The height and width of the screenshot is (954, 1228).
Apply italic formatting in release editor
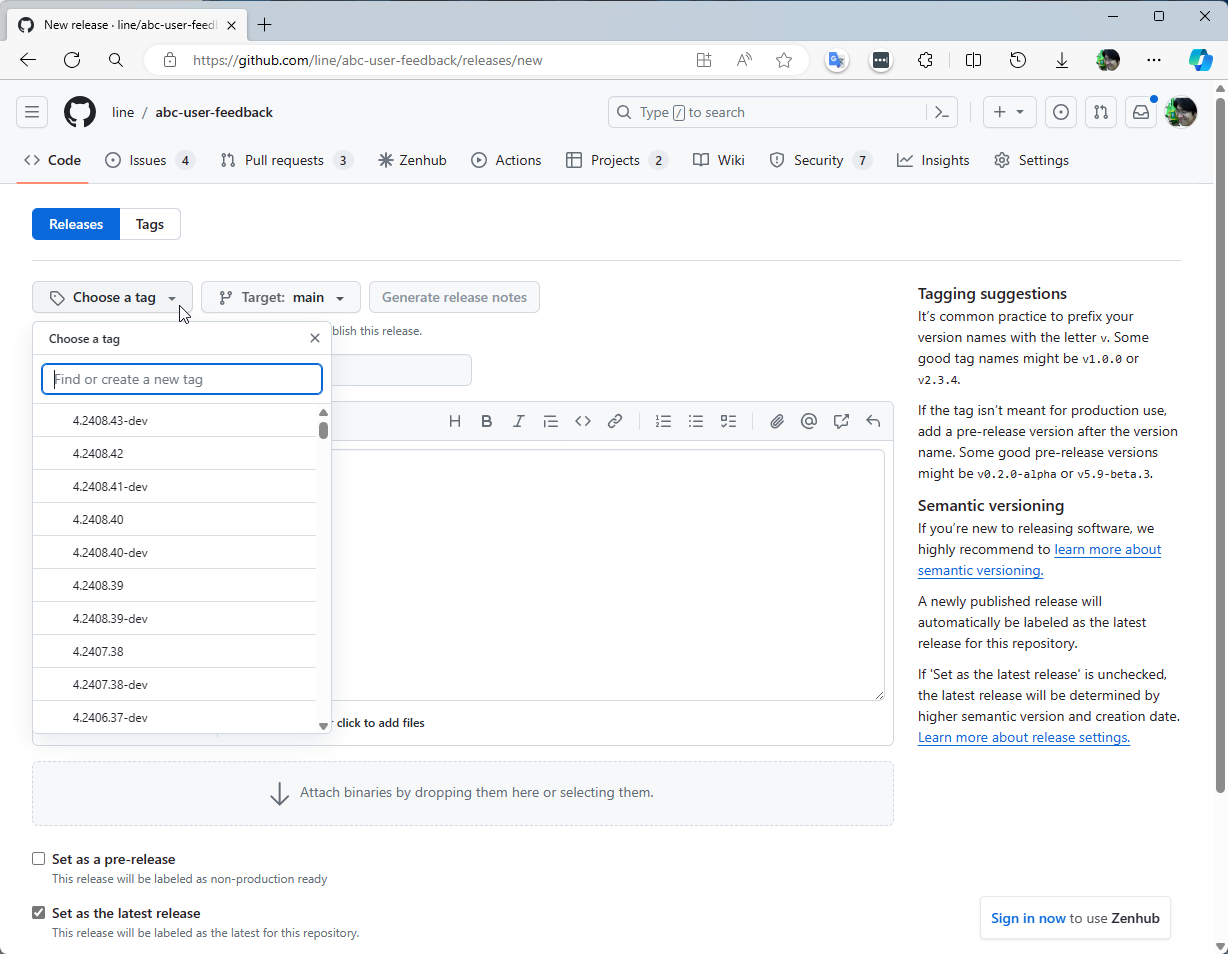pos(519,421)
